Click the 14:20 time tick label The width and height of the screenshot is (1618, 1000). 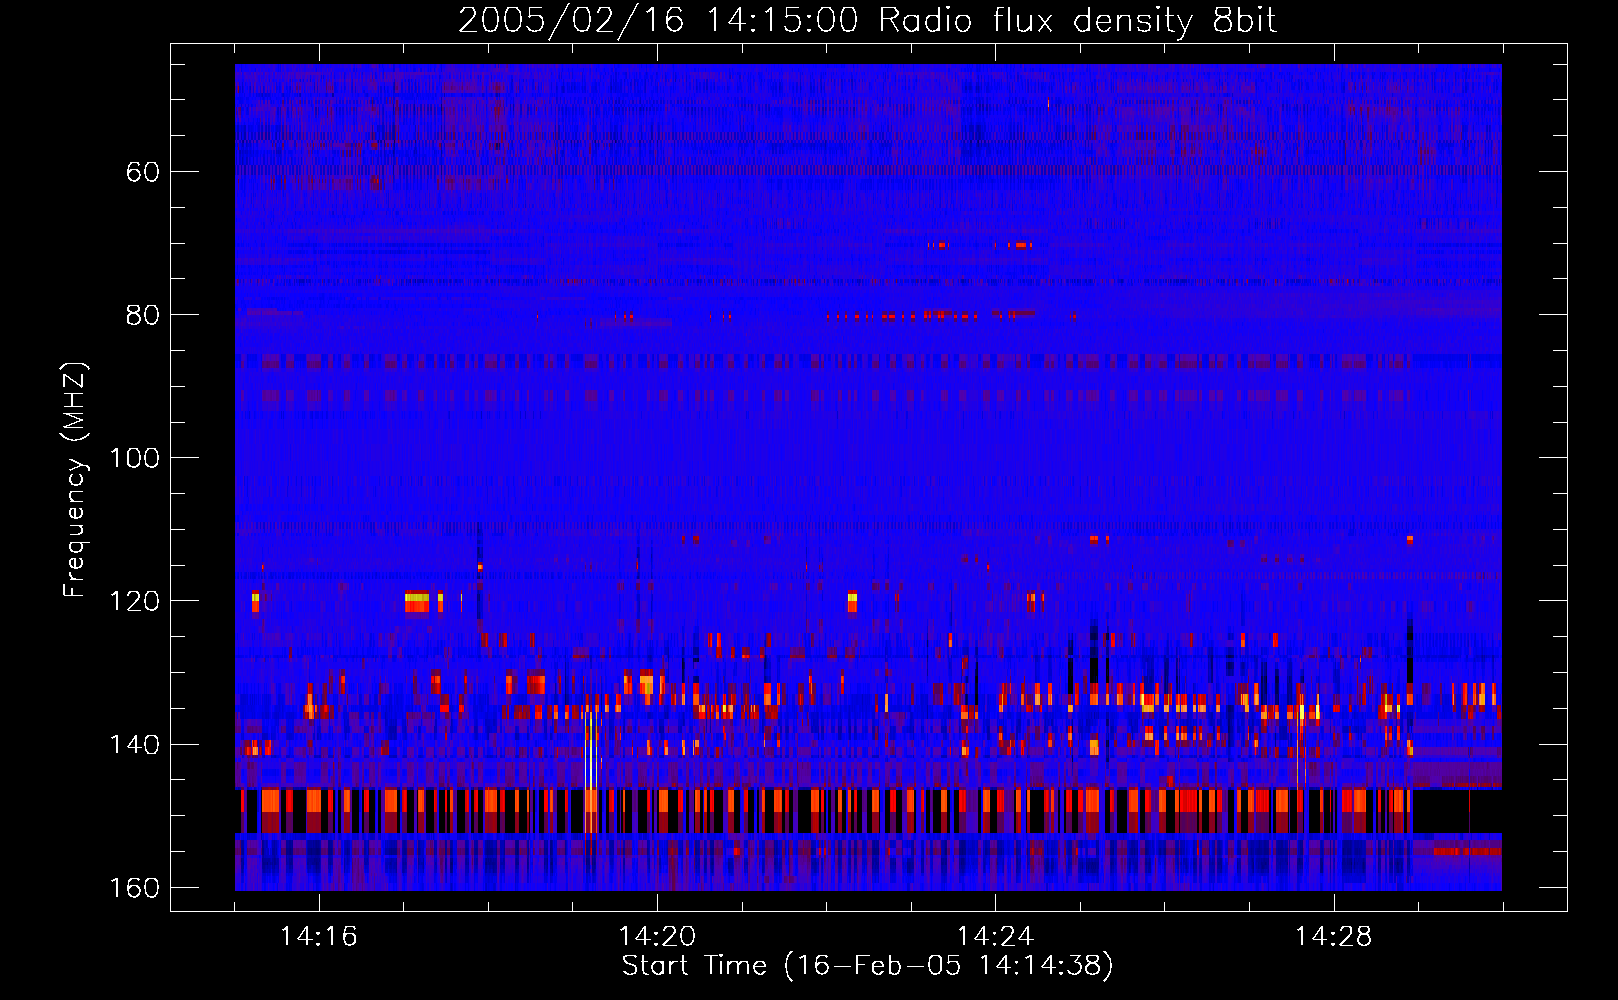point(657,937)
